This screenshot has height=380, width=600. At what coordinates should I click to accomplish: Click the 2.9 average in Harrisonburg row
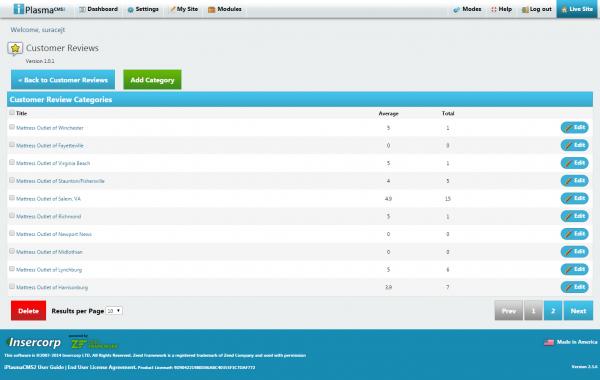tap(388, 287)
